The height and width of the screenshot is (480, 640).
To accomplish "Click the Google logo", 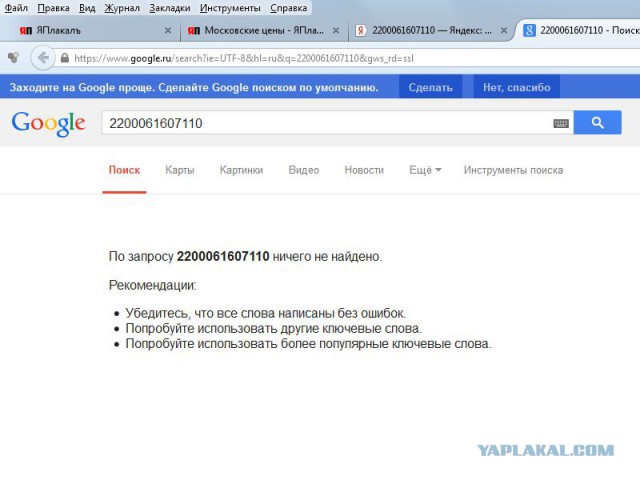I will (48, 123).
